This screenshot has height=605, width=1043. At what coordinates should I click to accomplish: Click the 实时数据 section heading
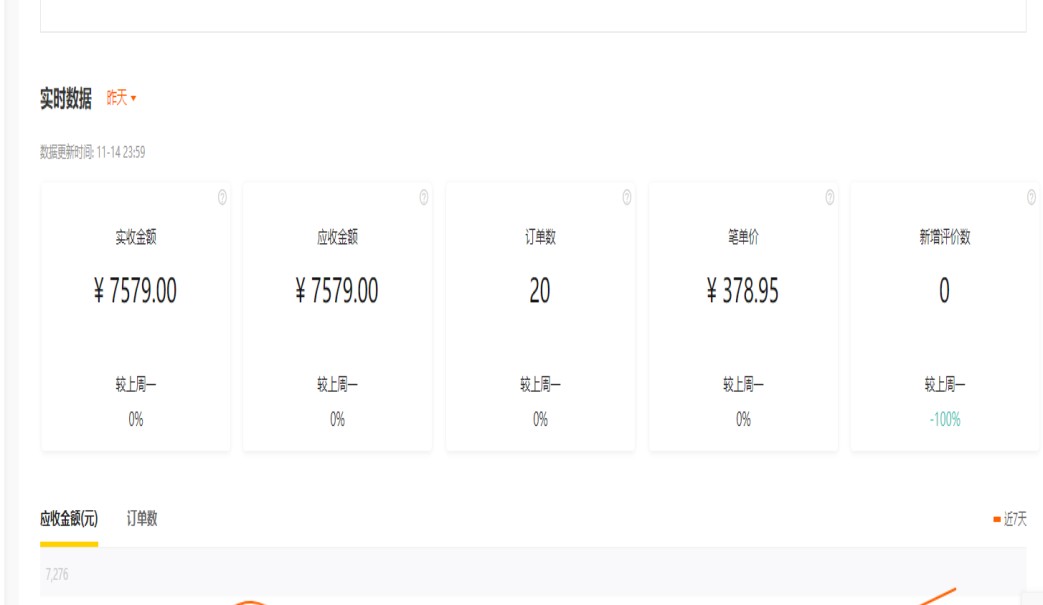click(x=66, y=98)
